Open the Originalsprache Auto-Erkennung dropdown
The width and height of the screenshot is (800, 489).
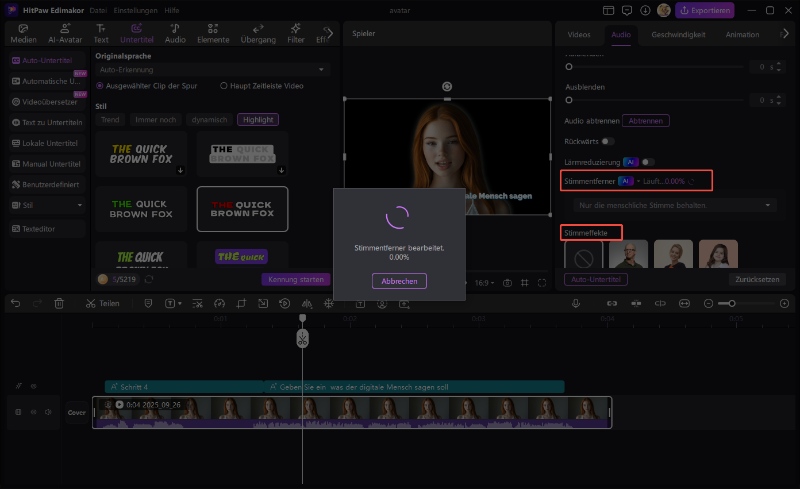tap(212, 69)
